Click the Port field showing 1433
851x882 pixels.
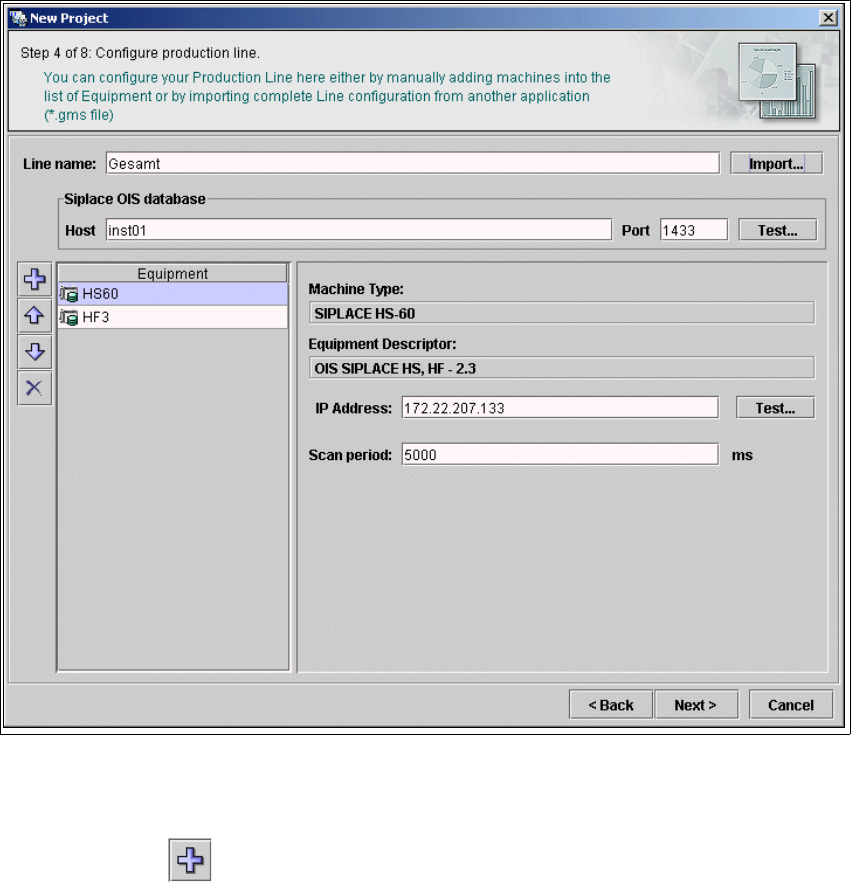tap(694, 230)
